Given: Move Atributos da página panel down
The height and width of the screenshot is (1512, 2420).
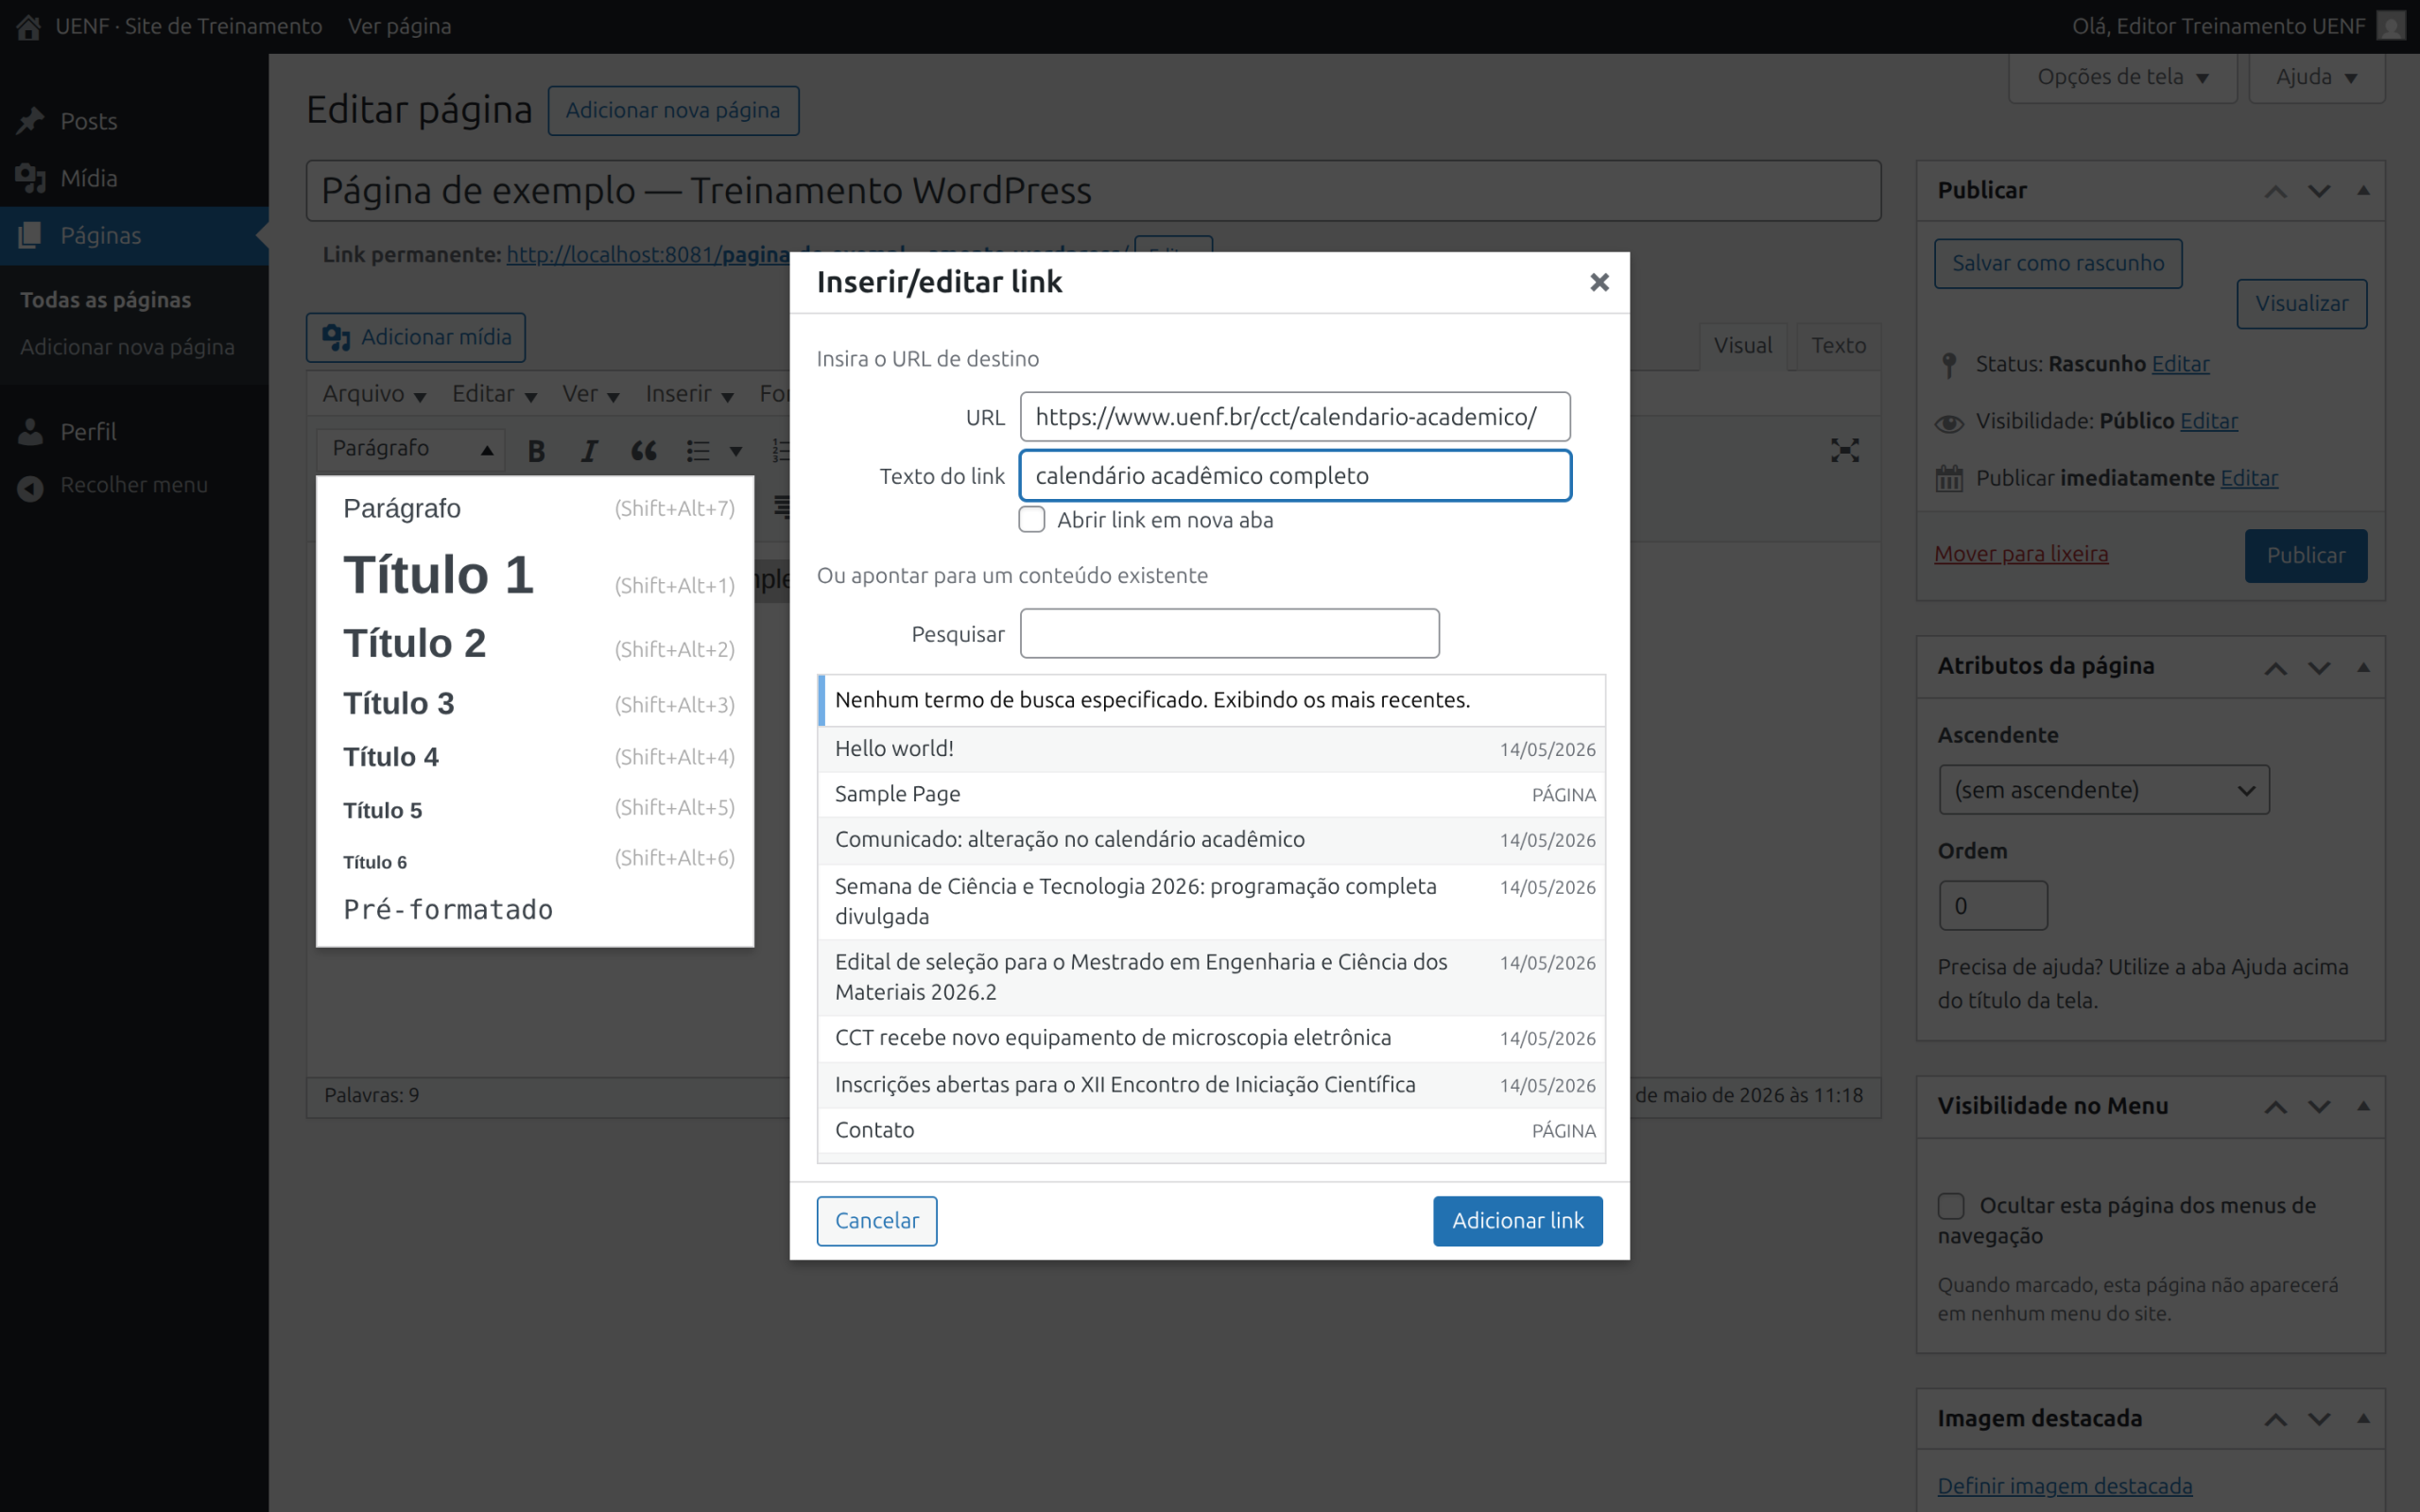Looking at the screenshot, I should point(2319,667).
